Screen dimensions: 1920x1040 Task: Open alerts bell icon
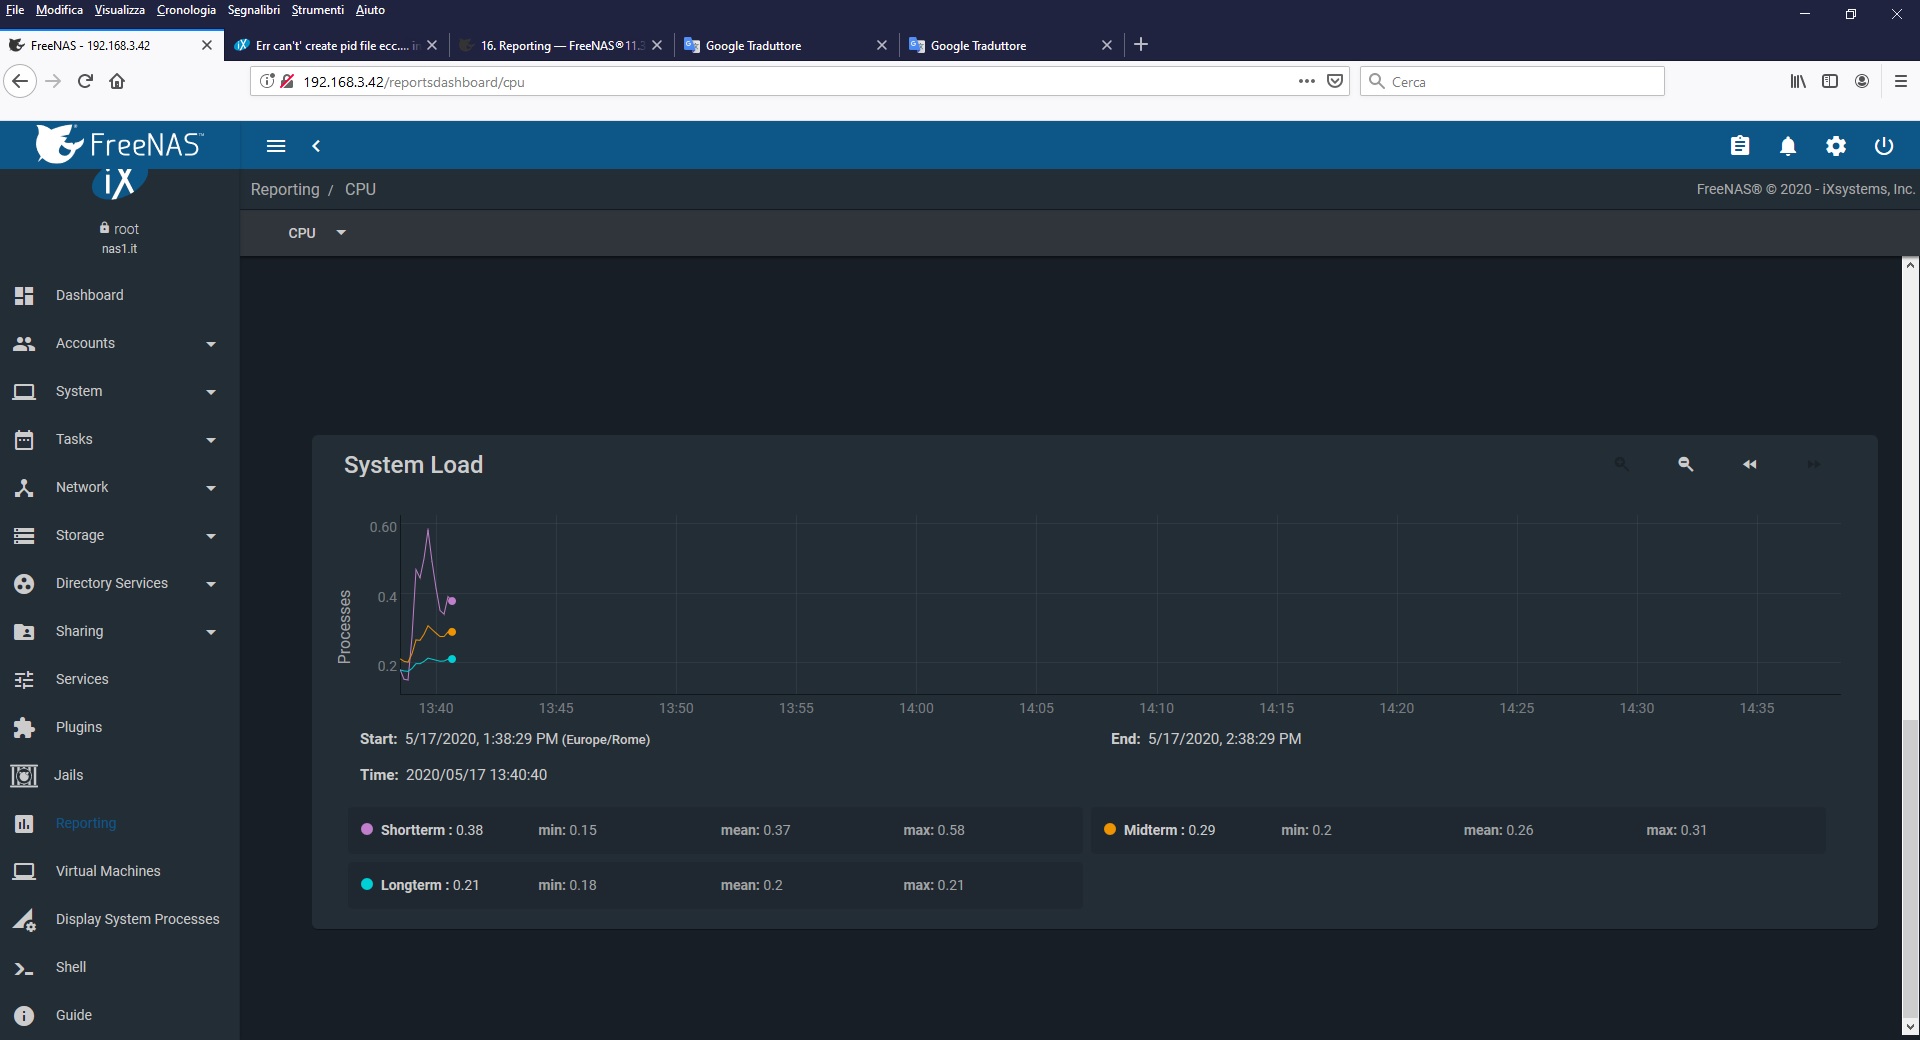click(1788, 146)
